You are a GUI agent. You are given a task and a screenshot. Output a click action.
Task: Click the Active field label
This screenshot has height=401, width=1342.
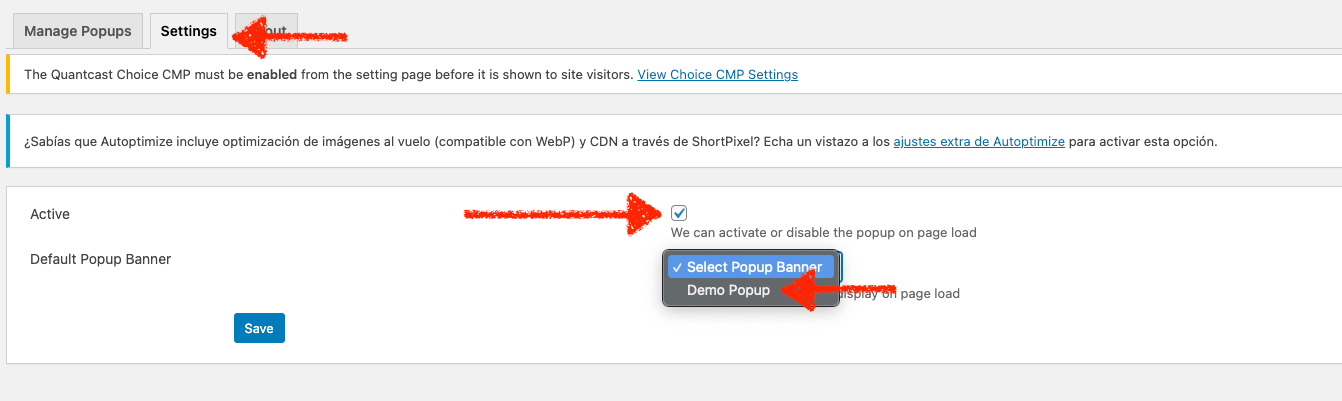point(50,214)
